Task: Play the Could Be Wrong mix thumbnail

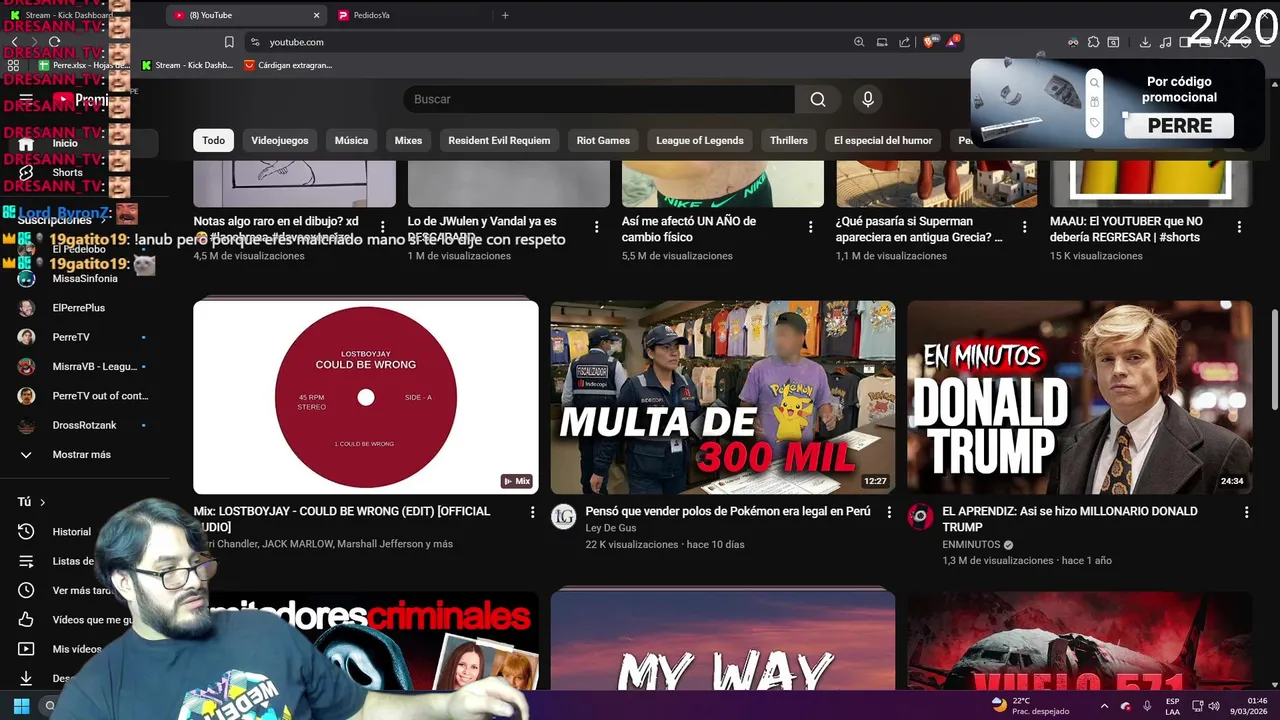Action: point(366,397)
